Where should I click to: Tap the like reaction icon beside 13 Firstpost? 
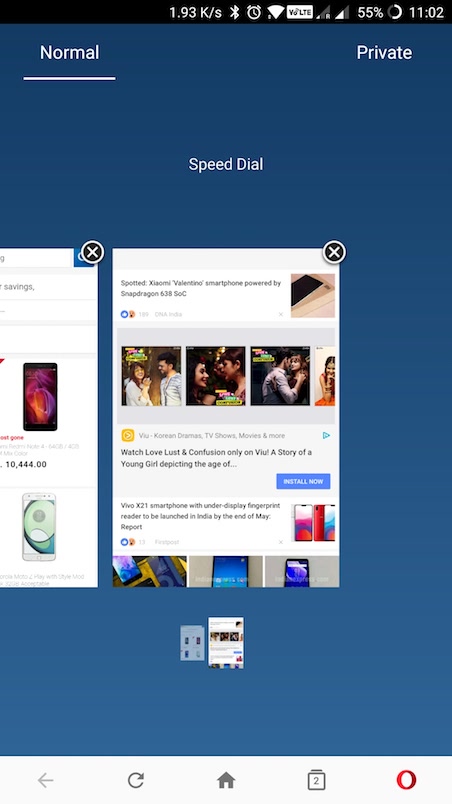click(124, 542)
